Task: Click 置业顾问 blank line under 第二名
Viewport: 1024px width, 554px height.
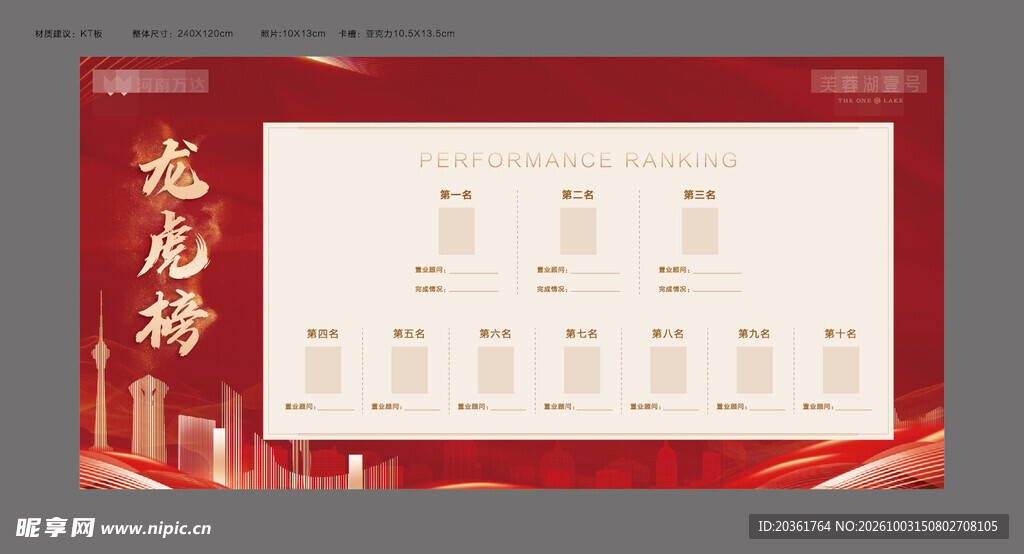Action: [x=595, y=272]
